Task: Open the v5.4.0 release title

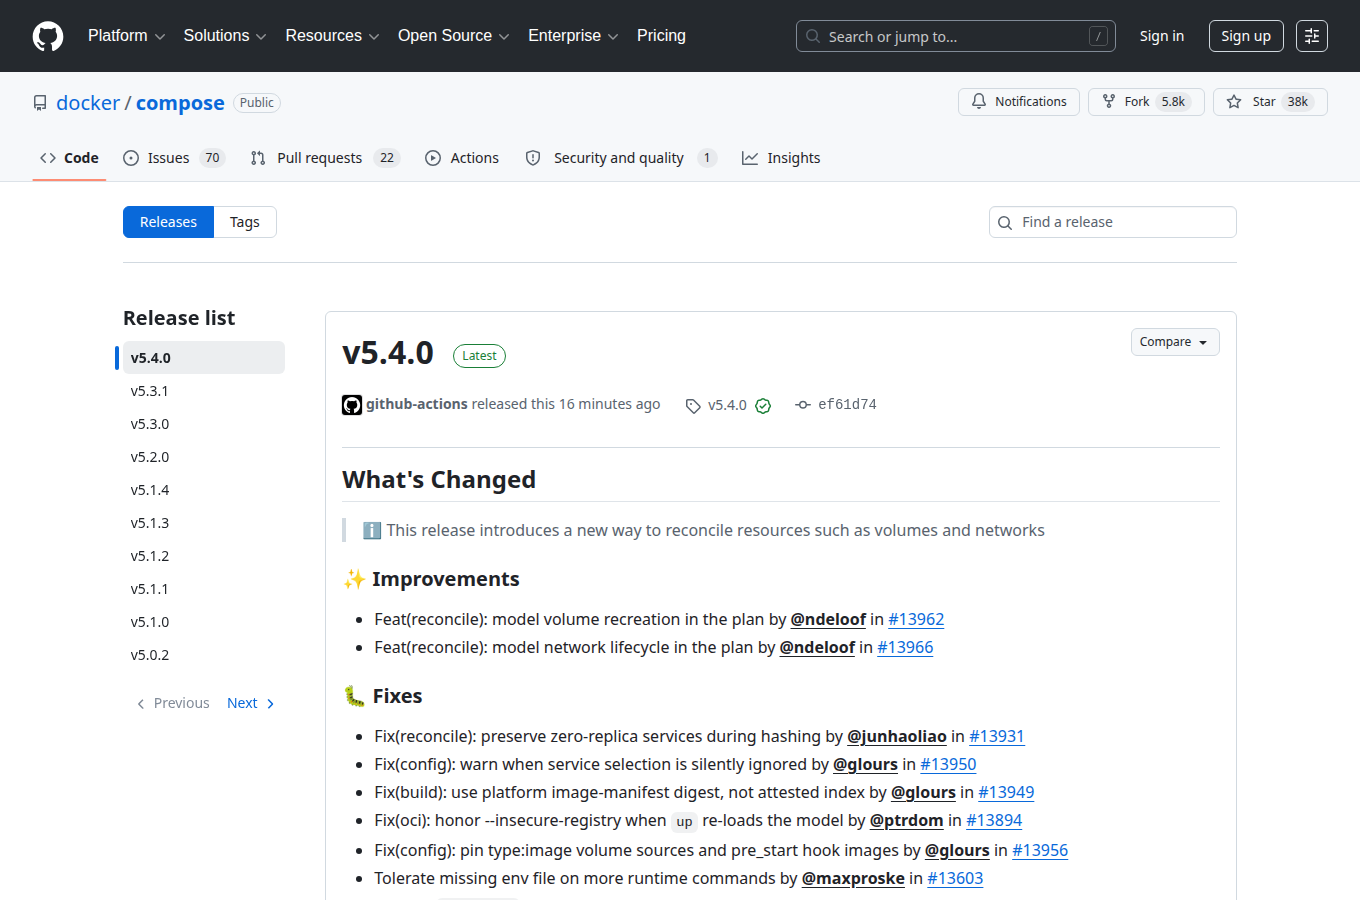Action: point(388,353)
